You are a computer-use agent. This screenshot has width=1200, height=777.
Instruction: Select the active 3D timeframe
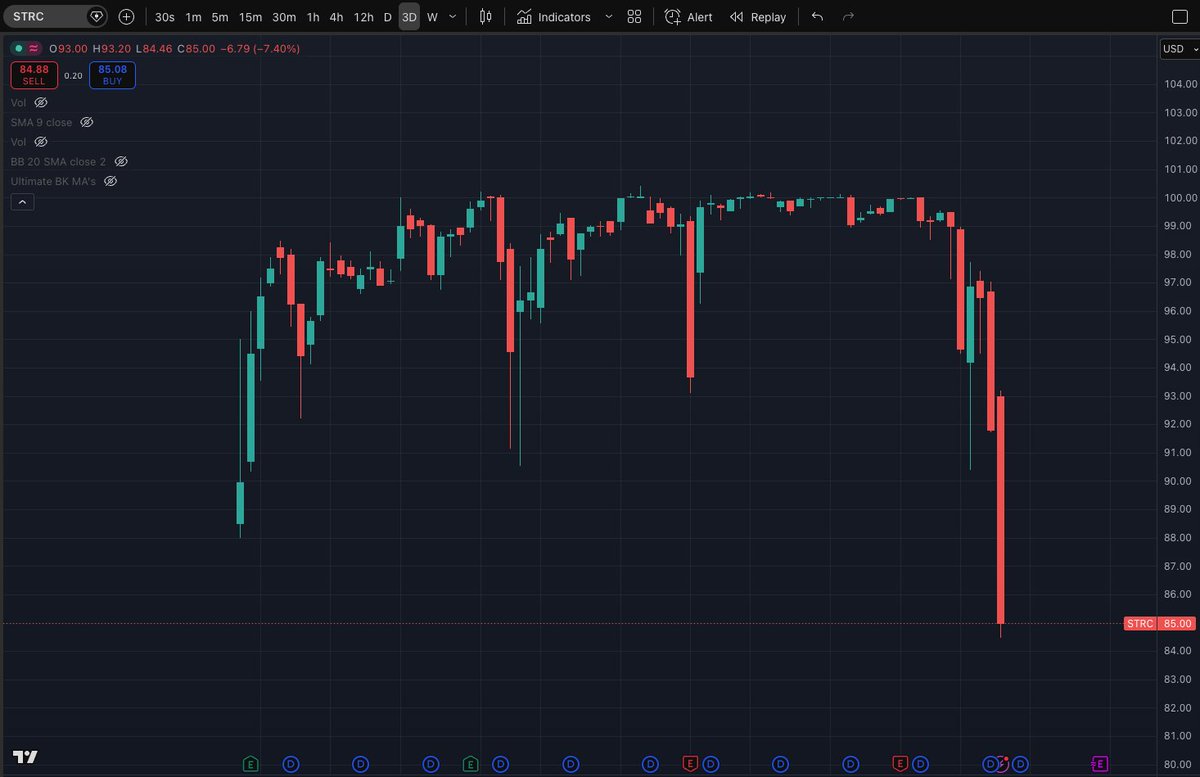point(409,17)
